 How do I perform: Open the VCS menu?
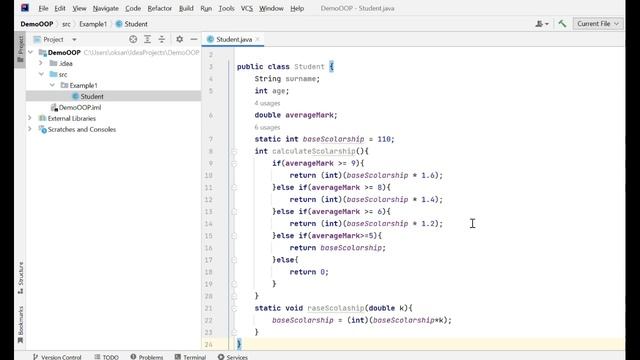pyautogui.click(x=247, y=8)
